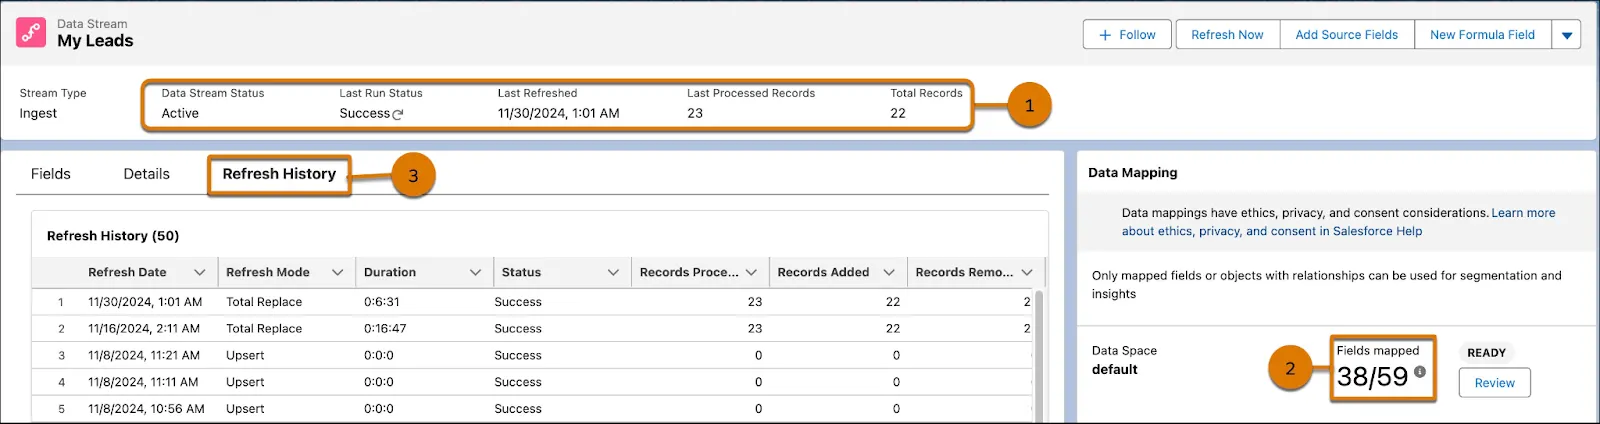Expand the Records Added column menu
Viewport: 1600px width, 424px height.
click(x=889, y=272)
